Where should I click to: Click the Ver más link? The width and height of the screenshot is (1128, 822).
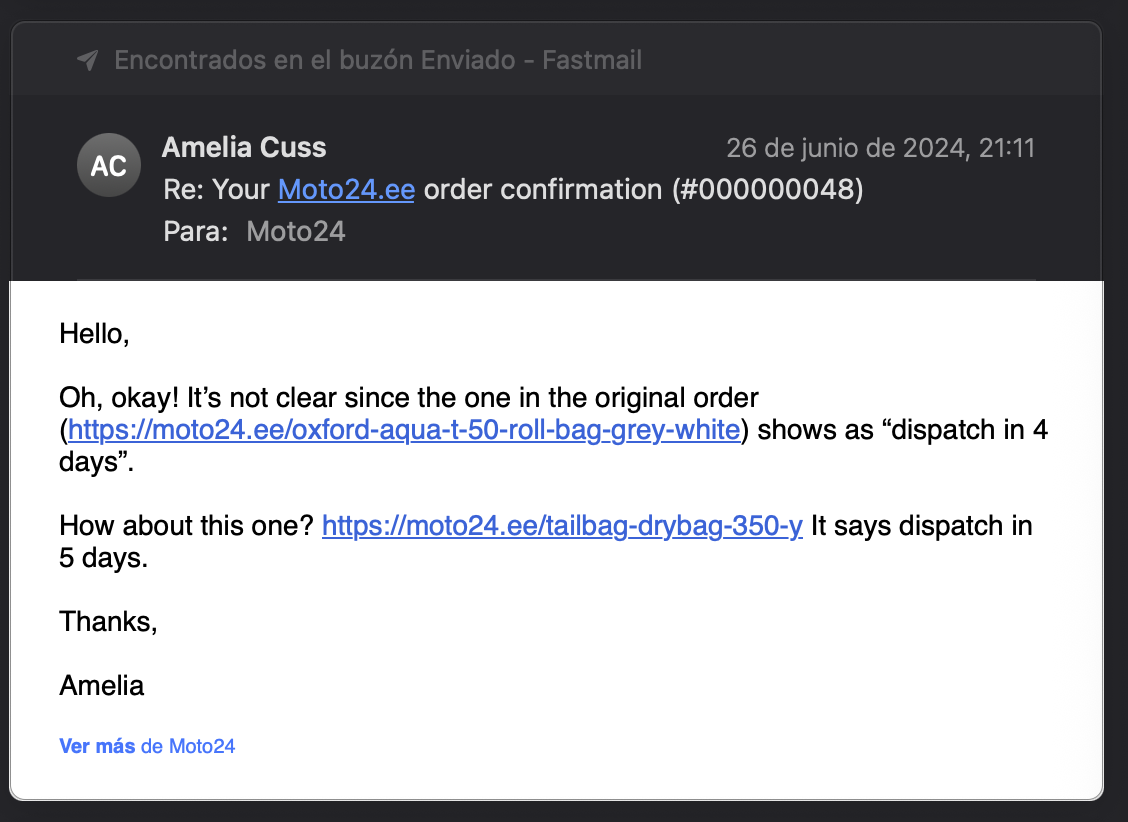(96, 746)
